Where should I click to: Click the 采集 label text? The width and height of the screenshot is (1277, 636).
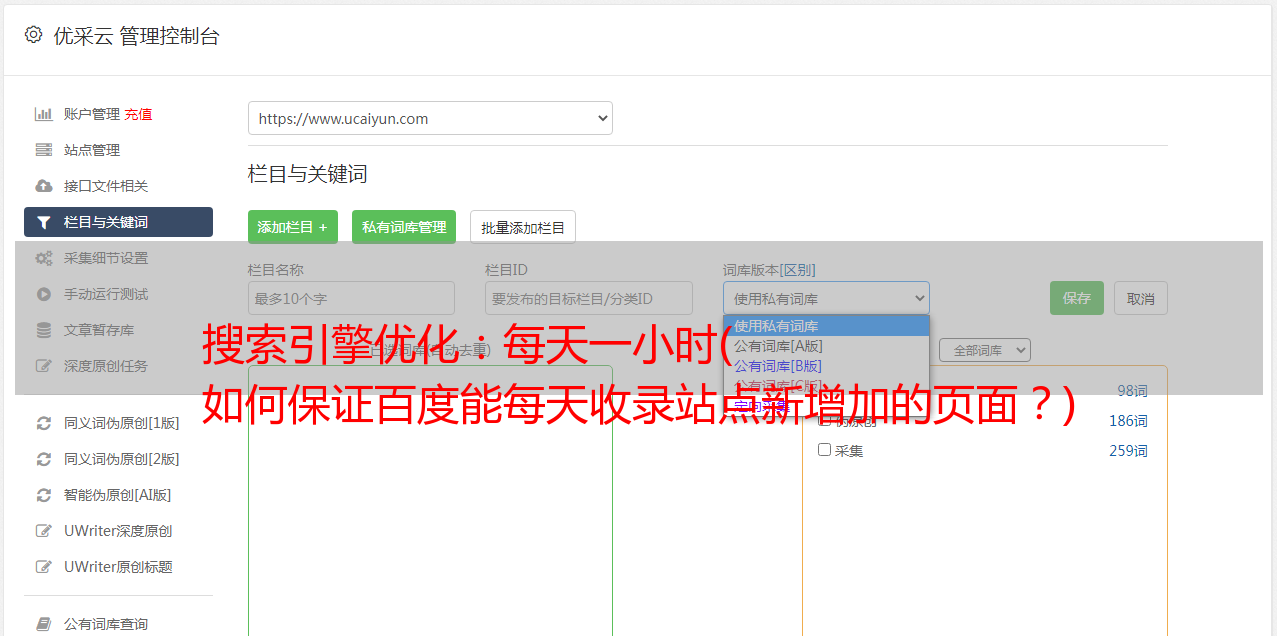pyautogui.click(x=849, y=450)
